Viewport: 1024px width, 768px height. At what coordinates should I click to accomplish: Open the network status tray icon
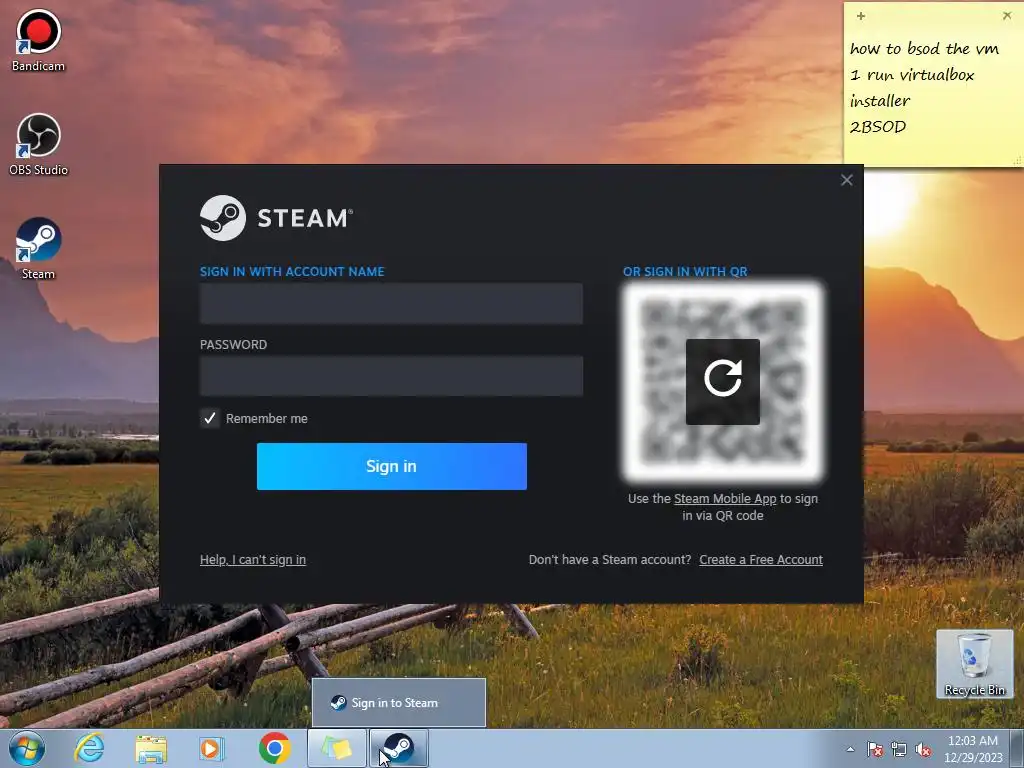(x=899, y=750)
